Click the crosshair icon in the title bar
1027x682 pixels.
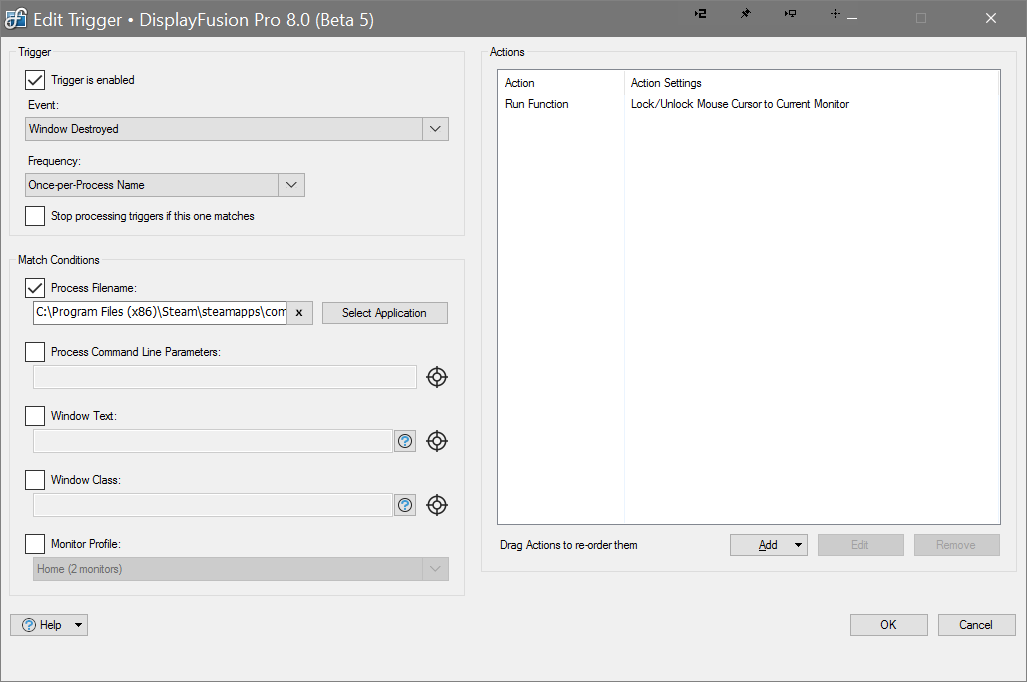coord(835,14)
